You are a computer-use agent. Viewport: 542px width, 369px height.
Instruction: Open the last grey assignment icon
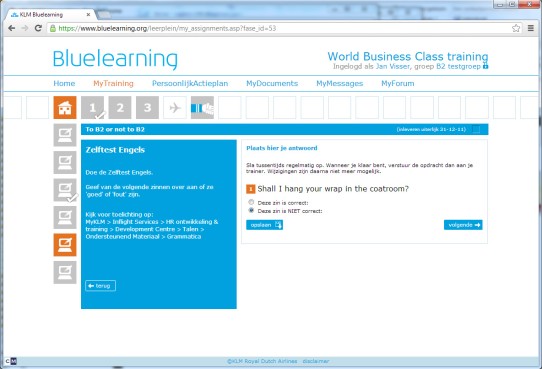[x=65, y=272]
